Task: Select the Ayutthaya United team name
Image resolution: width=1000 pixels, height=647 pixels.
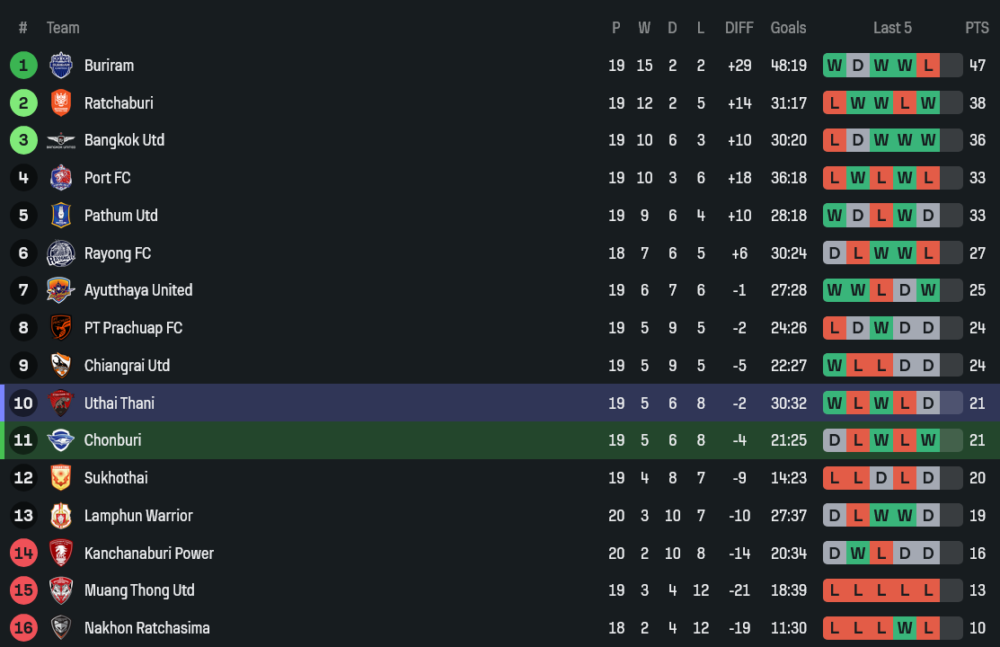Action: pos(138,290)
